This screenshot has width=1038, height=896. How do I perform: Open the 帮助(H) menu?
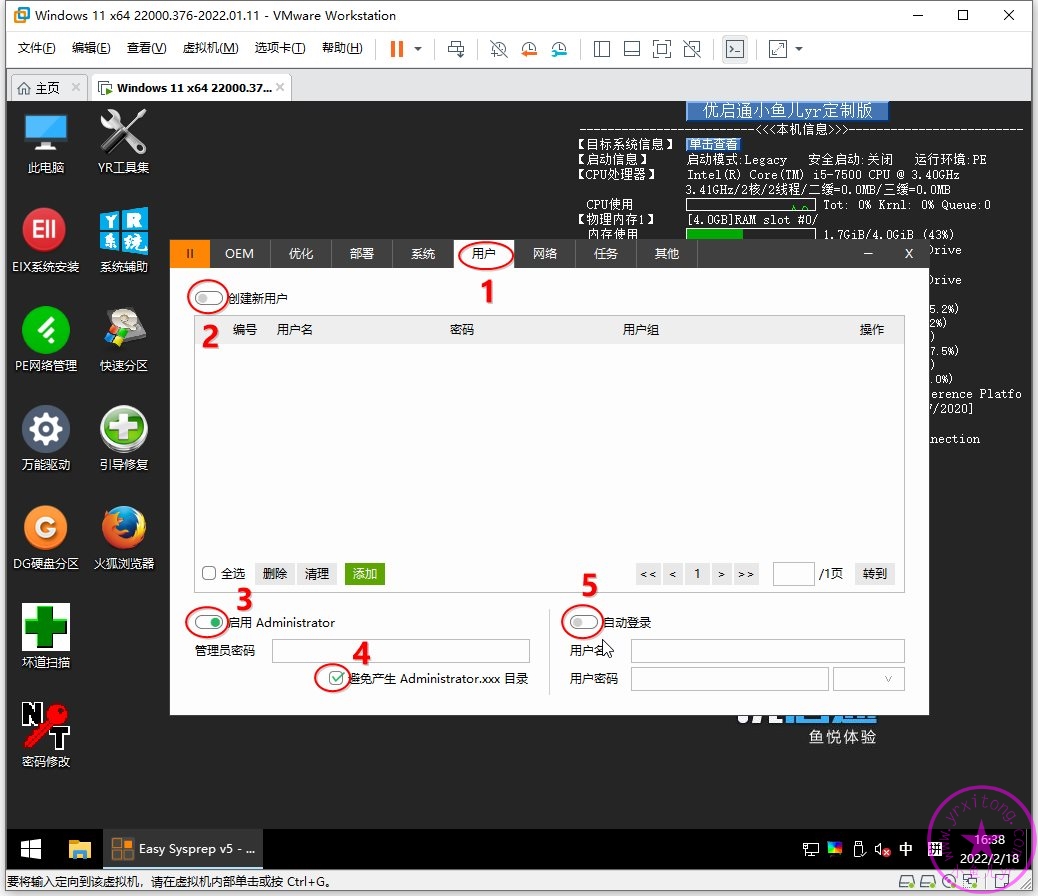point(342,48)
